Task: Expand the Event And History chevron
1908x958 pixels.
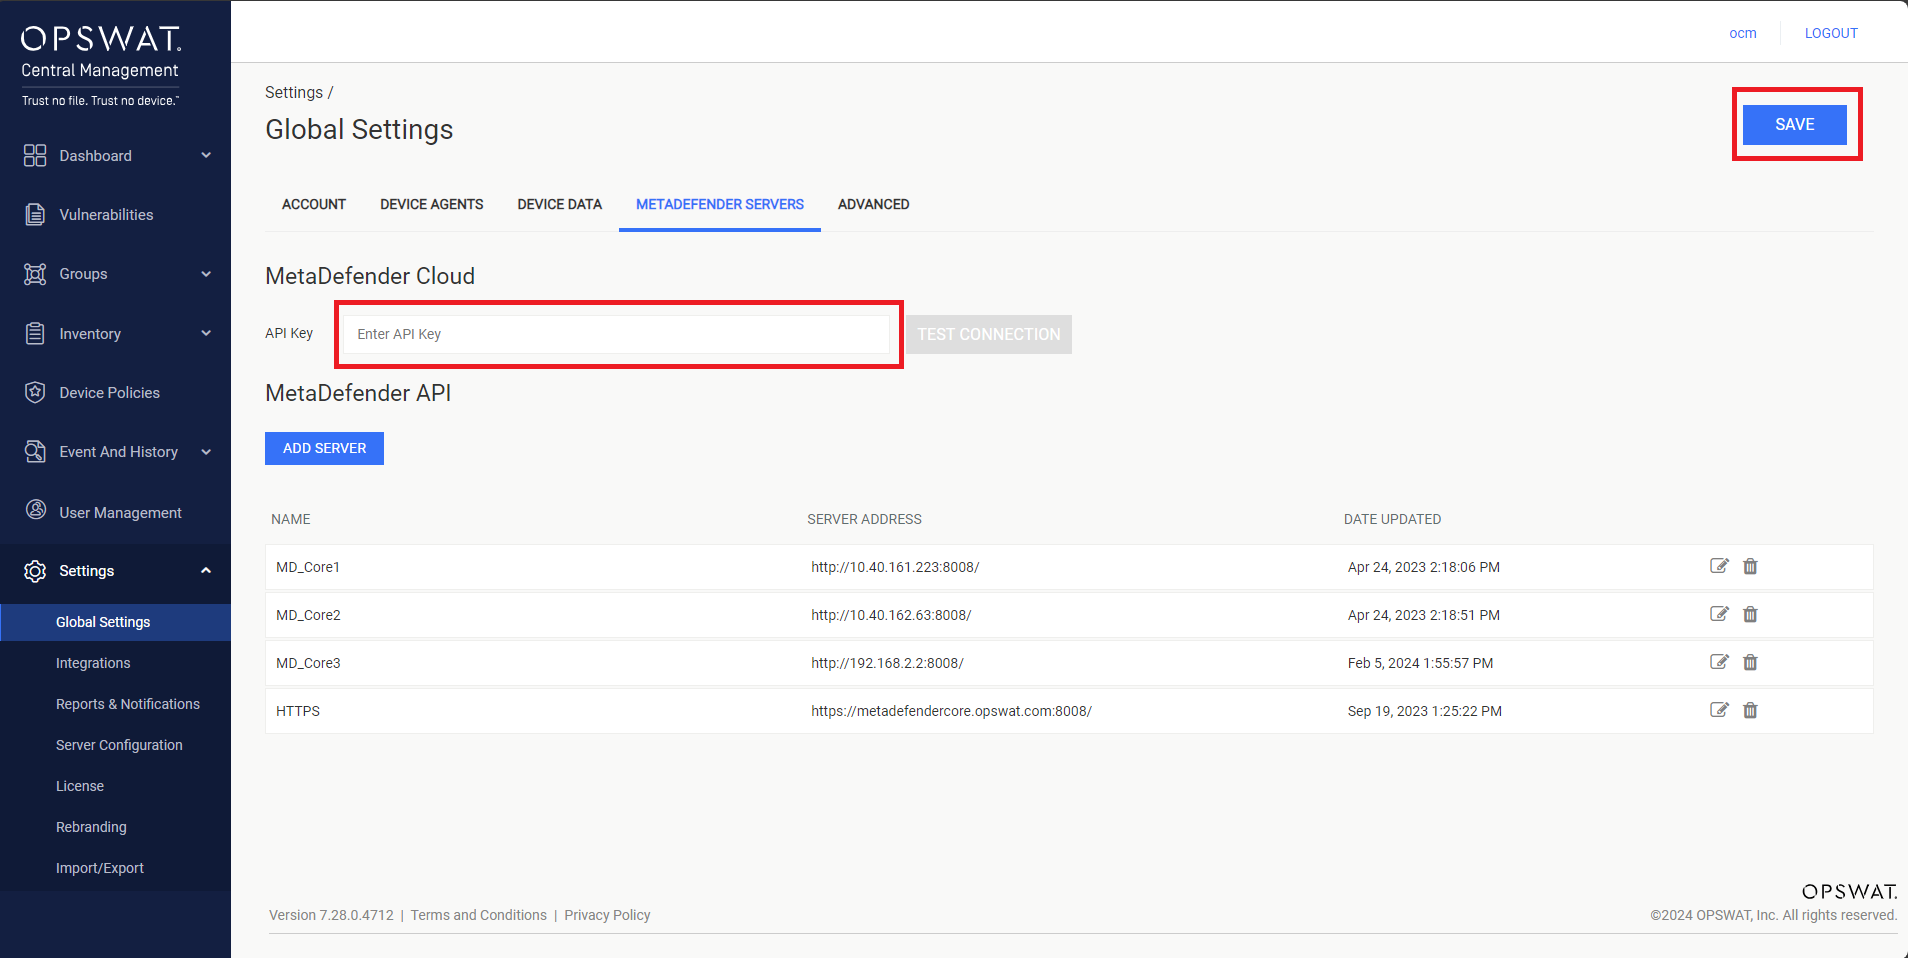Action: (206, 452)
